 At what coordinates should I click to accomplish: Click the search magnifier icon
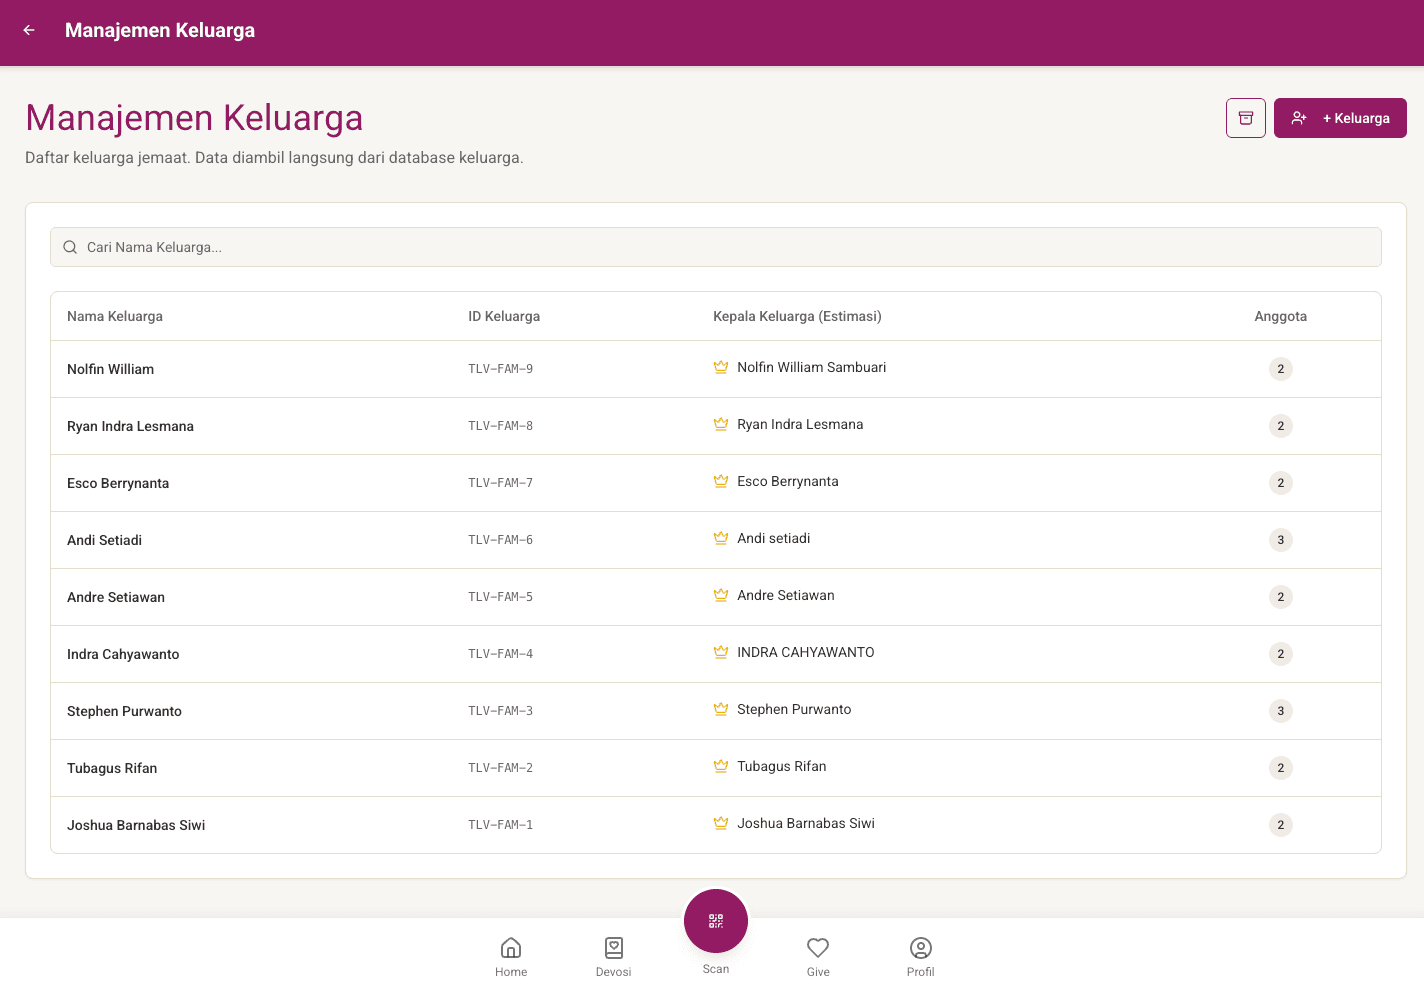tap(70, 247)
